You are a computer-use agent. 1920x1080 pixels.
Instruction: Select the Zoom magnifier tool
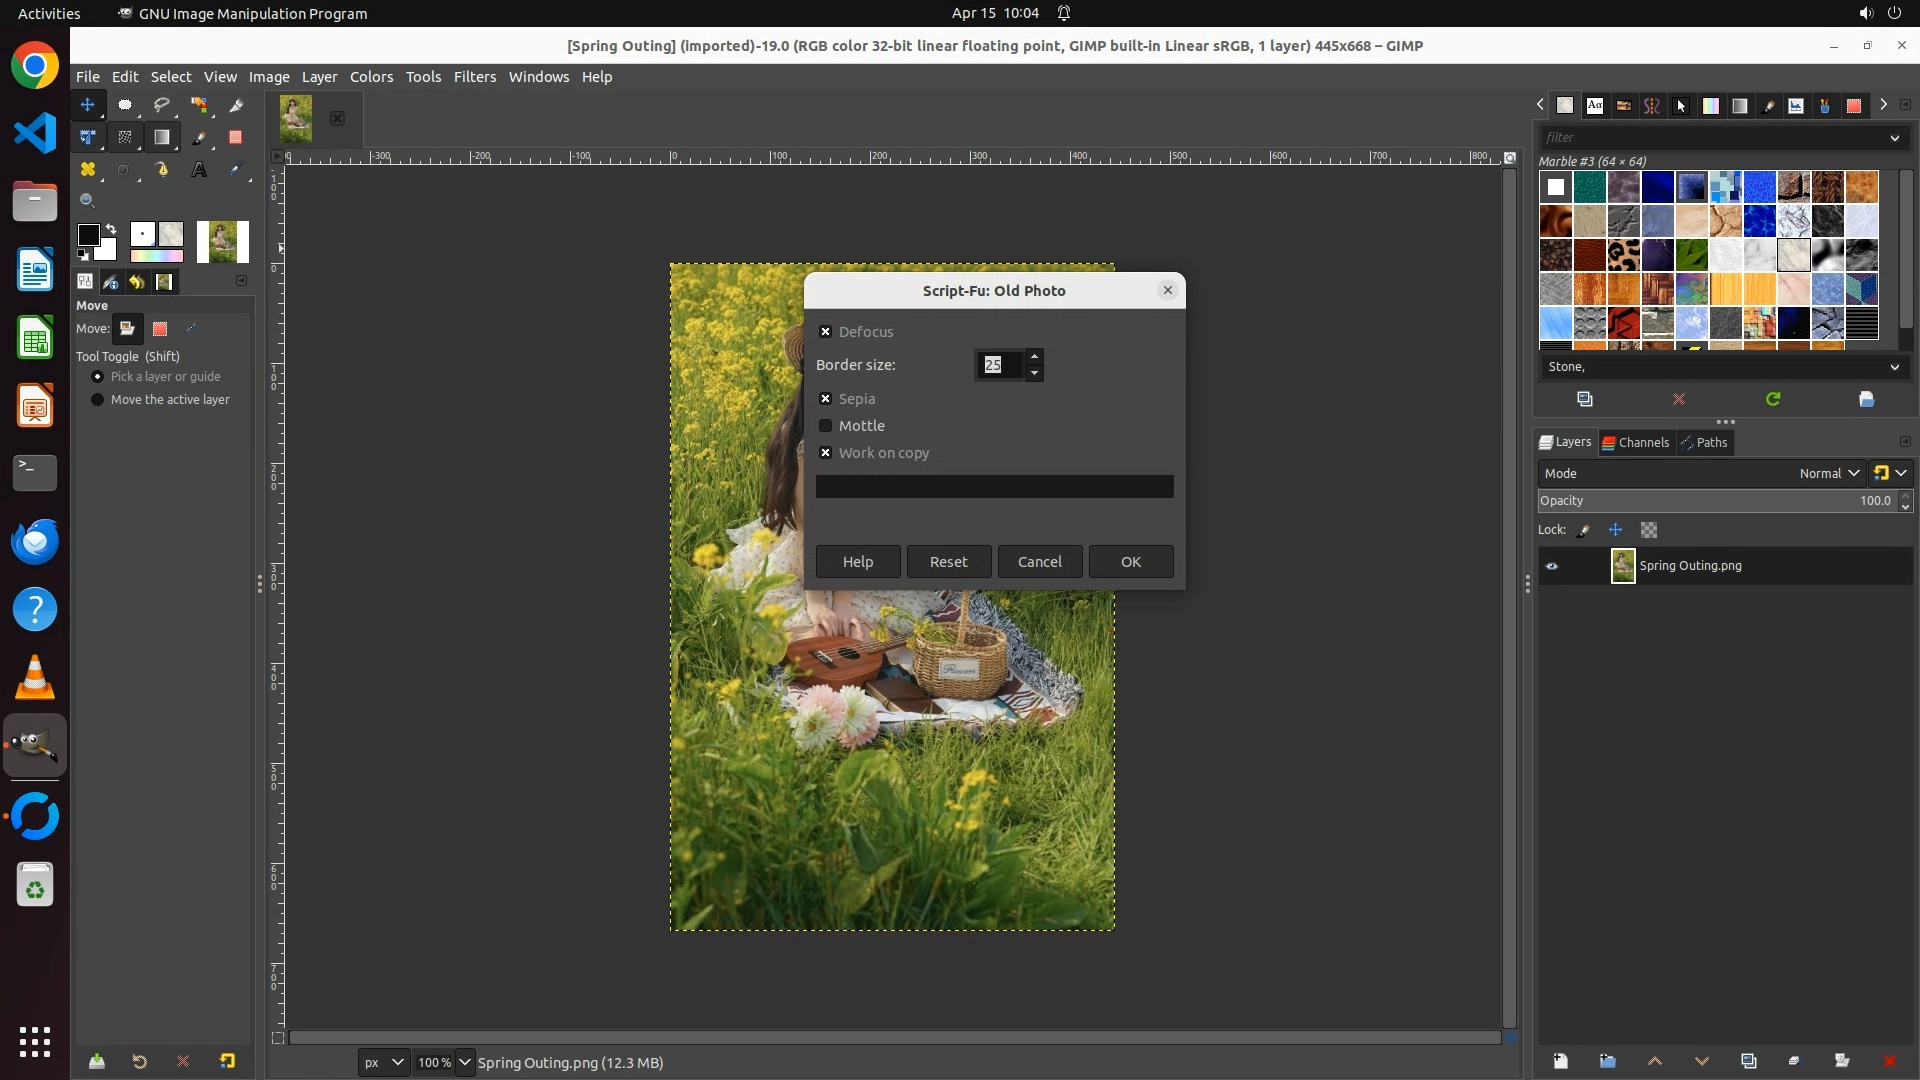pos(88,201)
